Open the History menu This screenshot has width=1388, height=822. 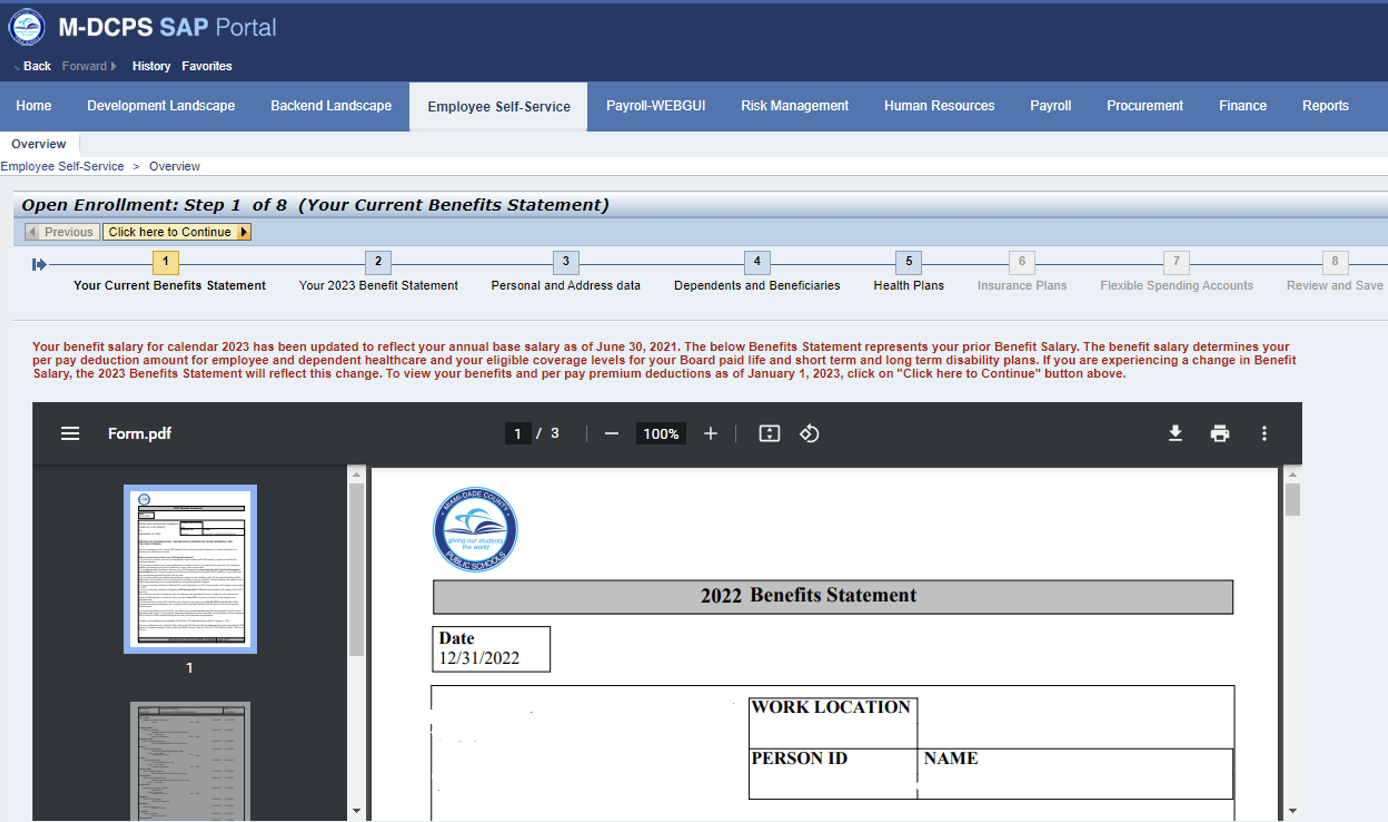pos(151,65)
